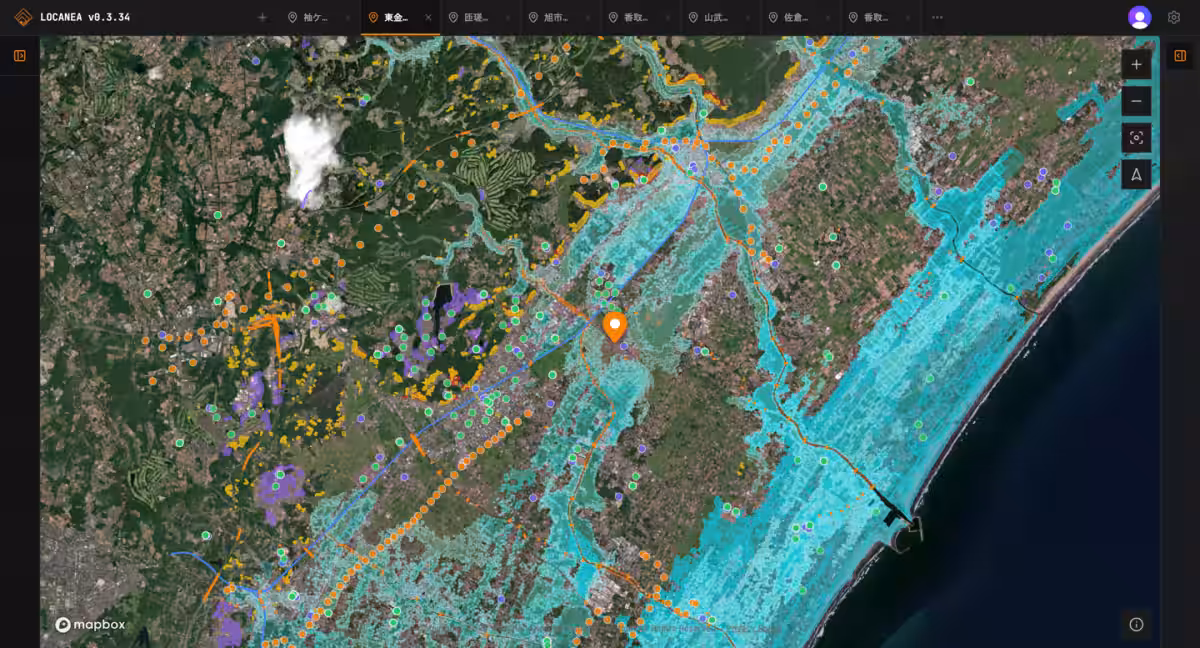Toggle the right sidebar panel

pos(1180,56)
